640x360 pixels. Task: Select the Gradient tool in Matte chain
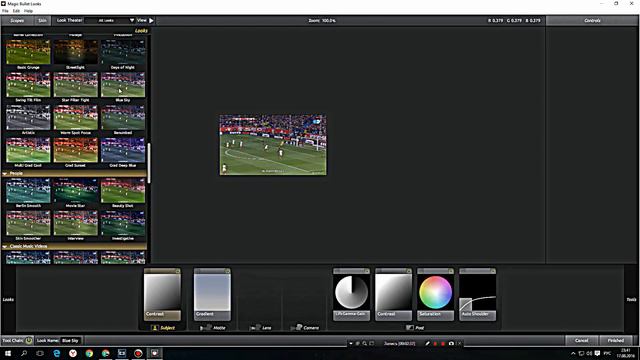(x=212, y=294)
